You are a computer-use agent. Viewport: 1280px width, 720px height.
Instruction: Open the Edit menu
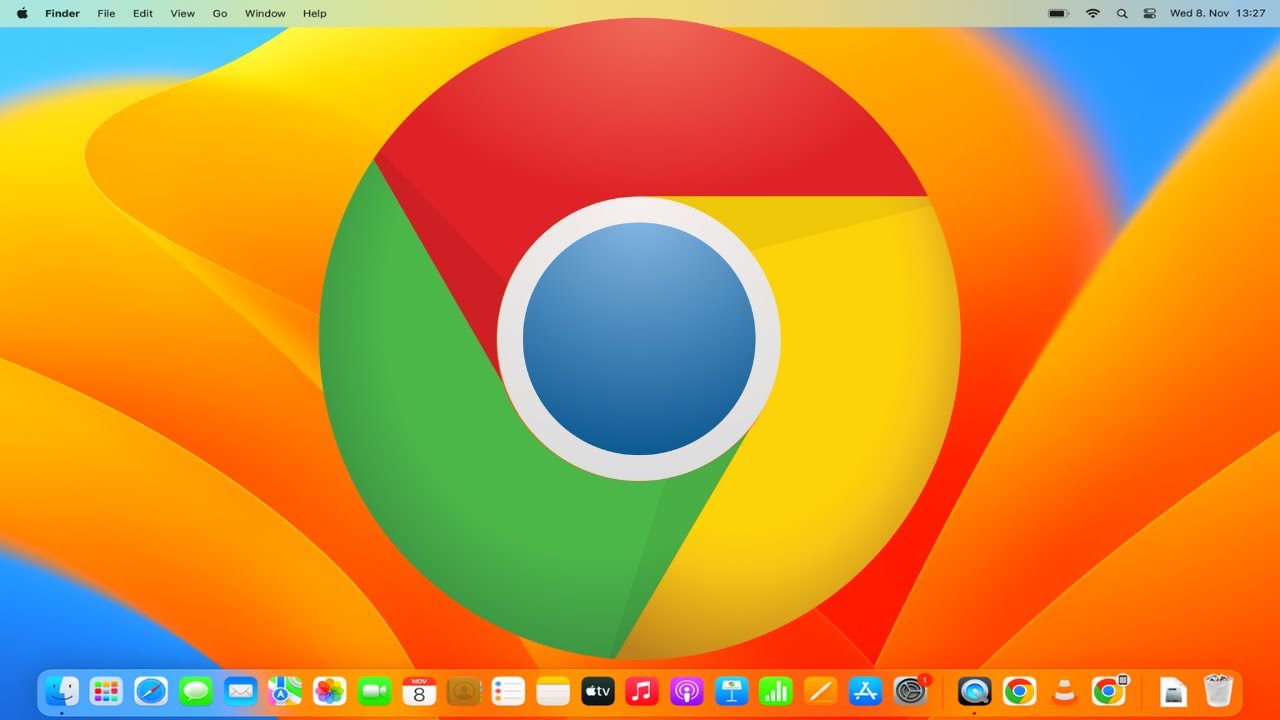click(x=143, y=13)
